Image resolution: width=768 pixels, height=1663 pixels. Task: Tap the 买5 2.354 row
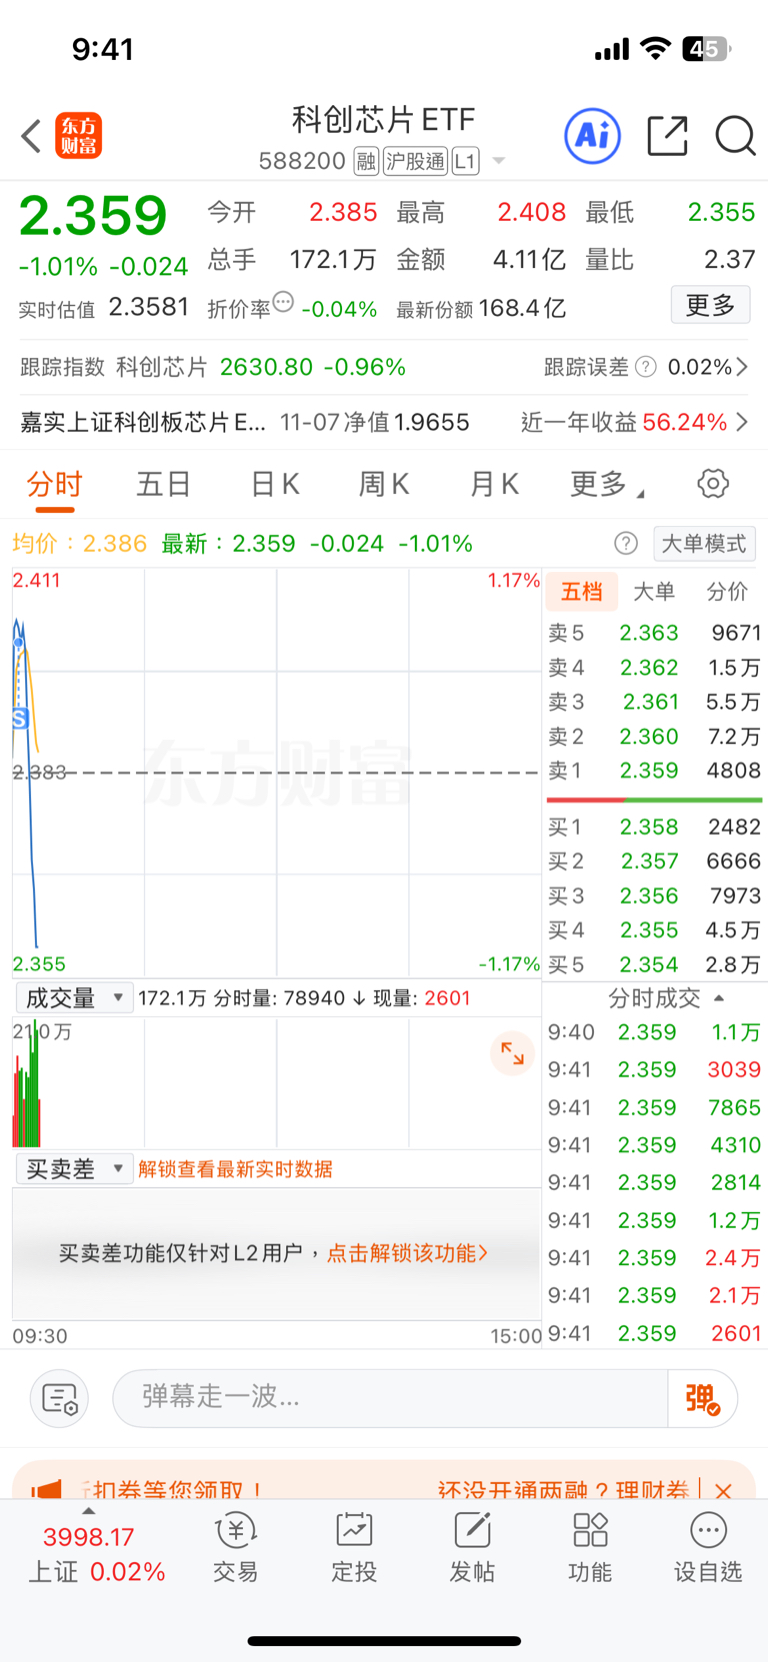[654, 965]
